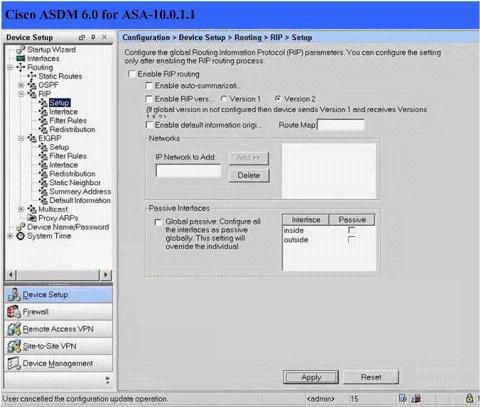Click the Interfaces icon in the tree
The width and height of the screenshot is (480, 407).
coord(21,58)
